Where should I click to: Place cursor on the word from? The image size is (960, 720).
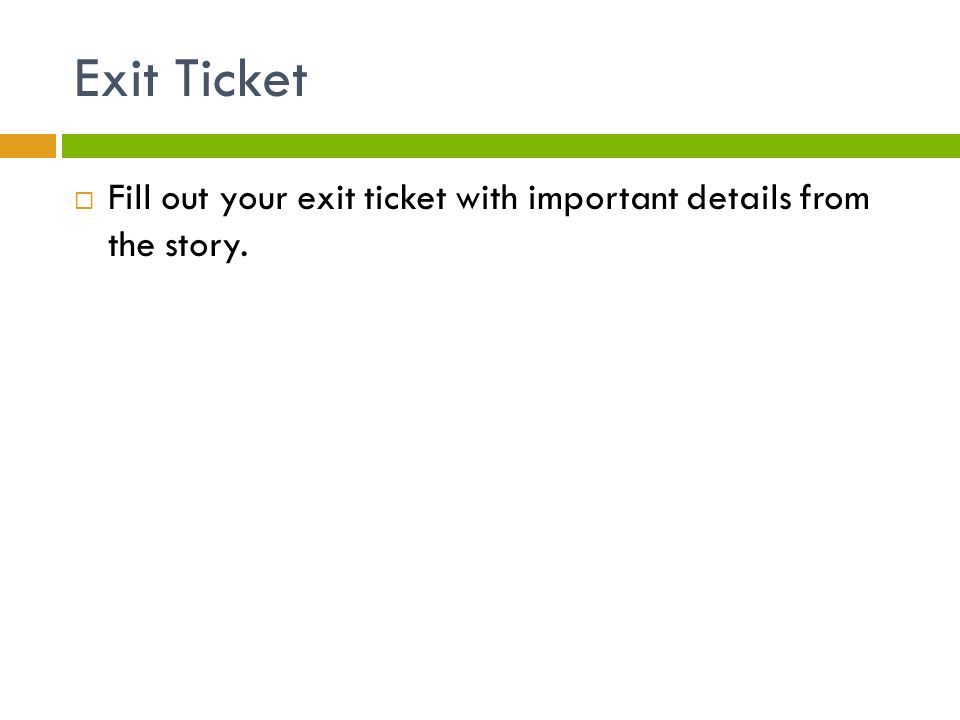click(x=834, y=198)
